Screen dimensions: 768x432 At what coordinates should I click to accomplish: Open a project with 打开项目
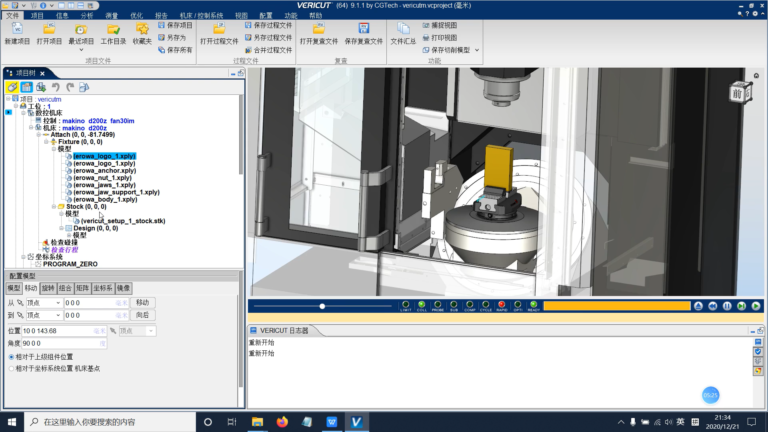[x=49, y=33]
